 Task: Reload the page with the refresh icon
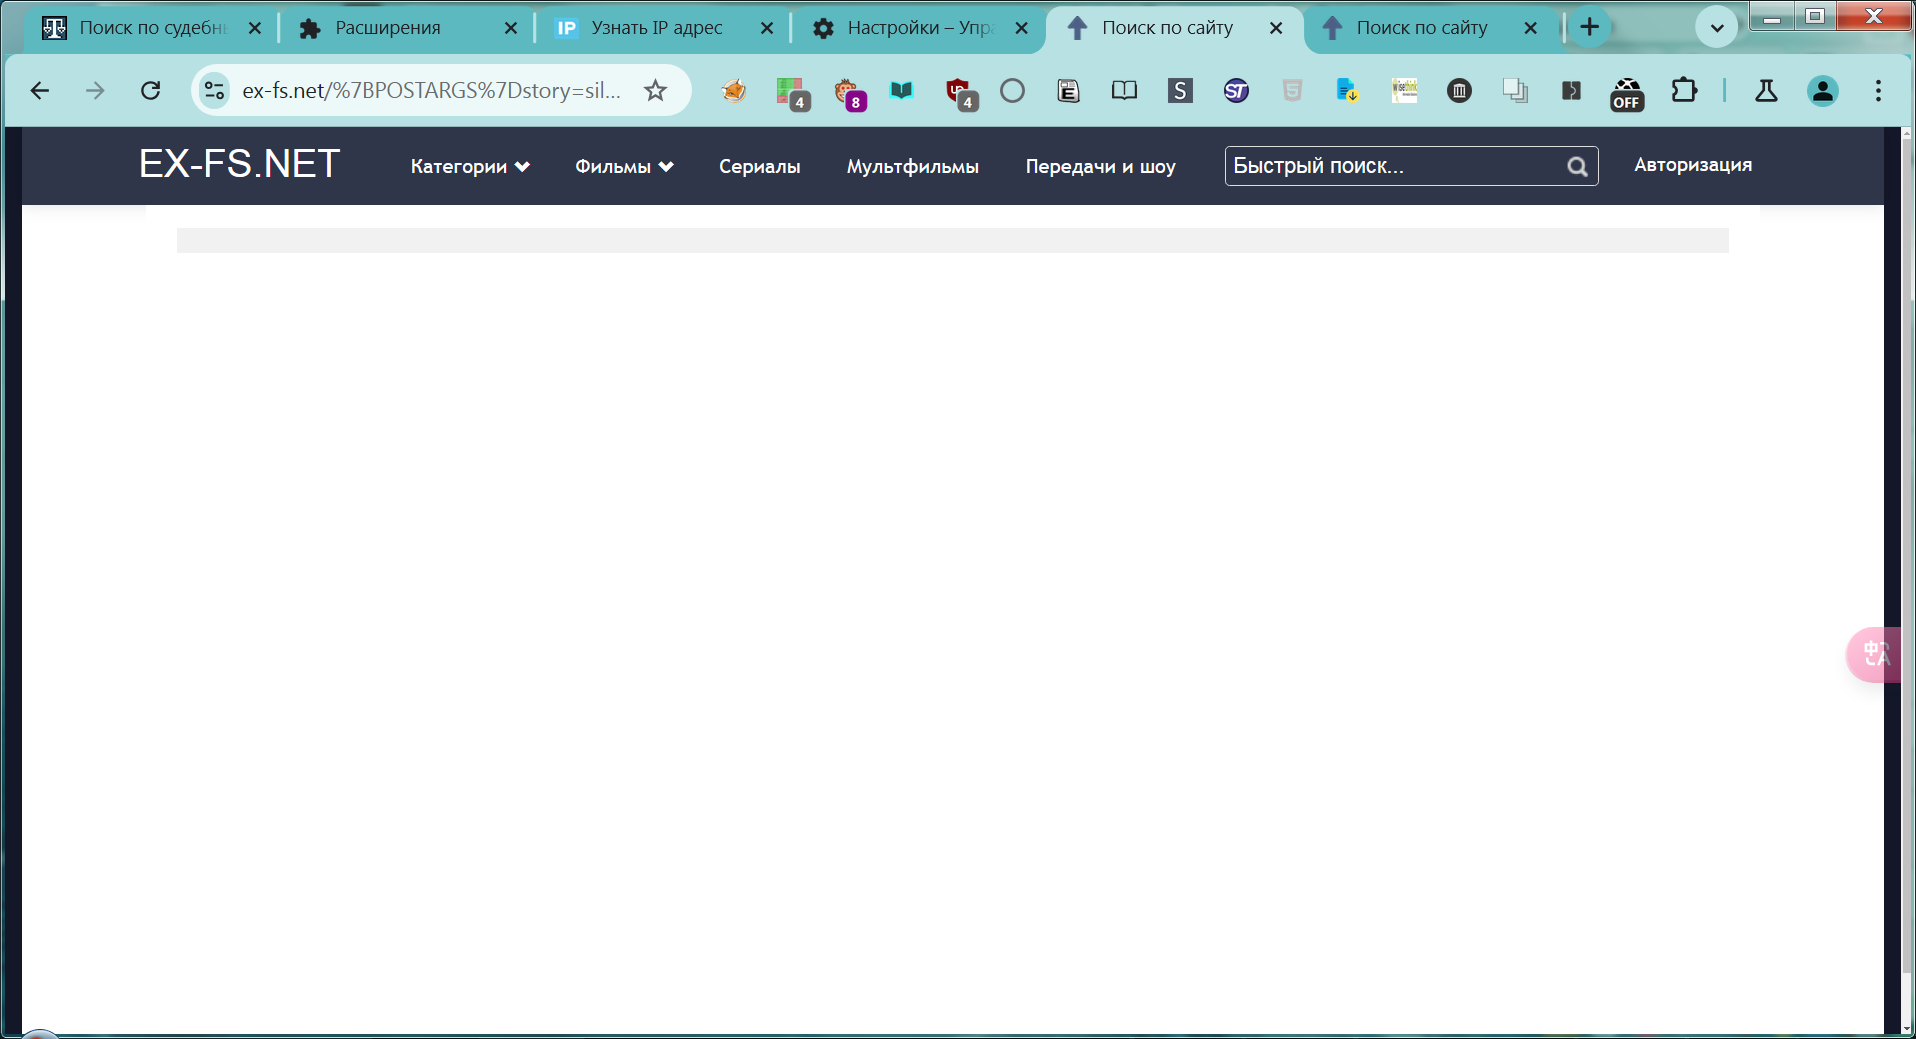coord(151,91)
